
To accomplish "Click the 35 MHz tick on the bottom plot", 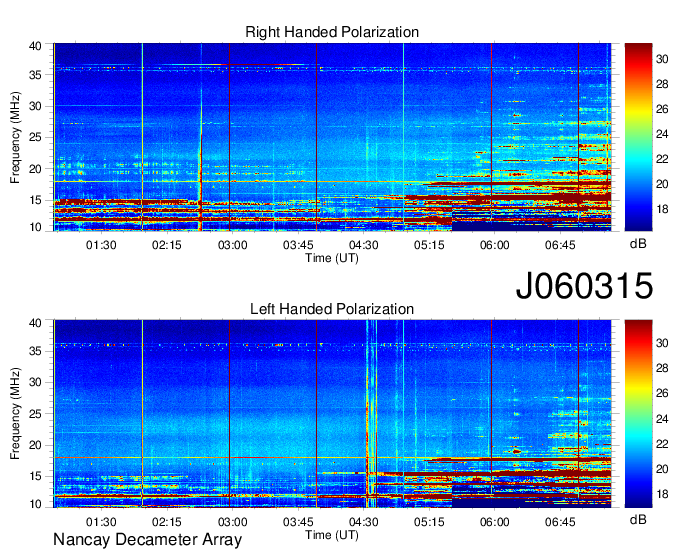I will [35, 351].
